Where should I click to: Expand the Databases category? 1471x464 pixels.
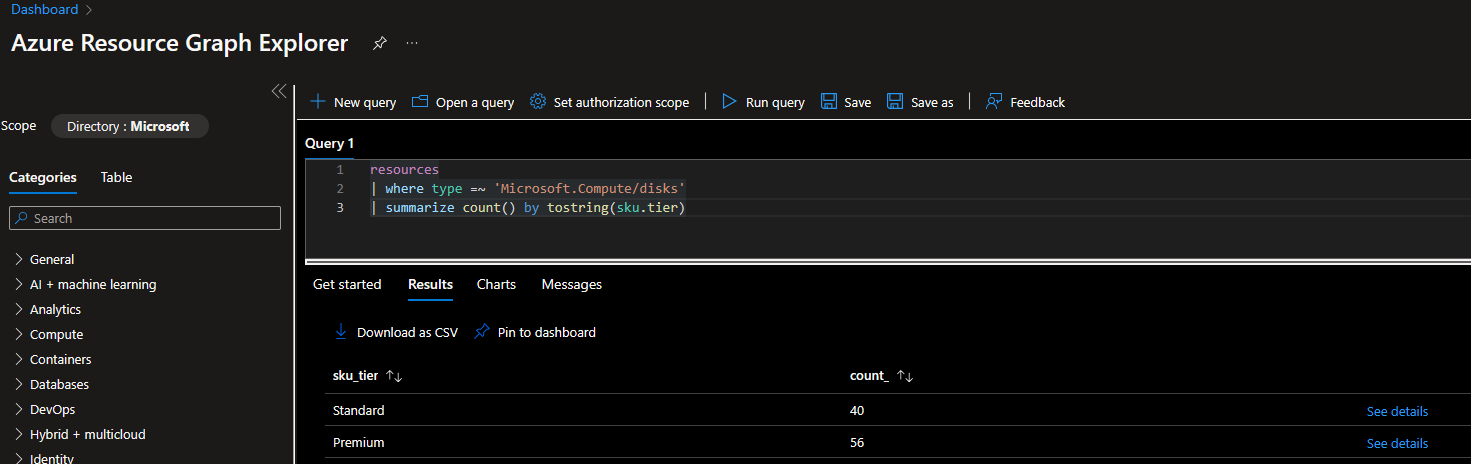click(19, 385)
